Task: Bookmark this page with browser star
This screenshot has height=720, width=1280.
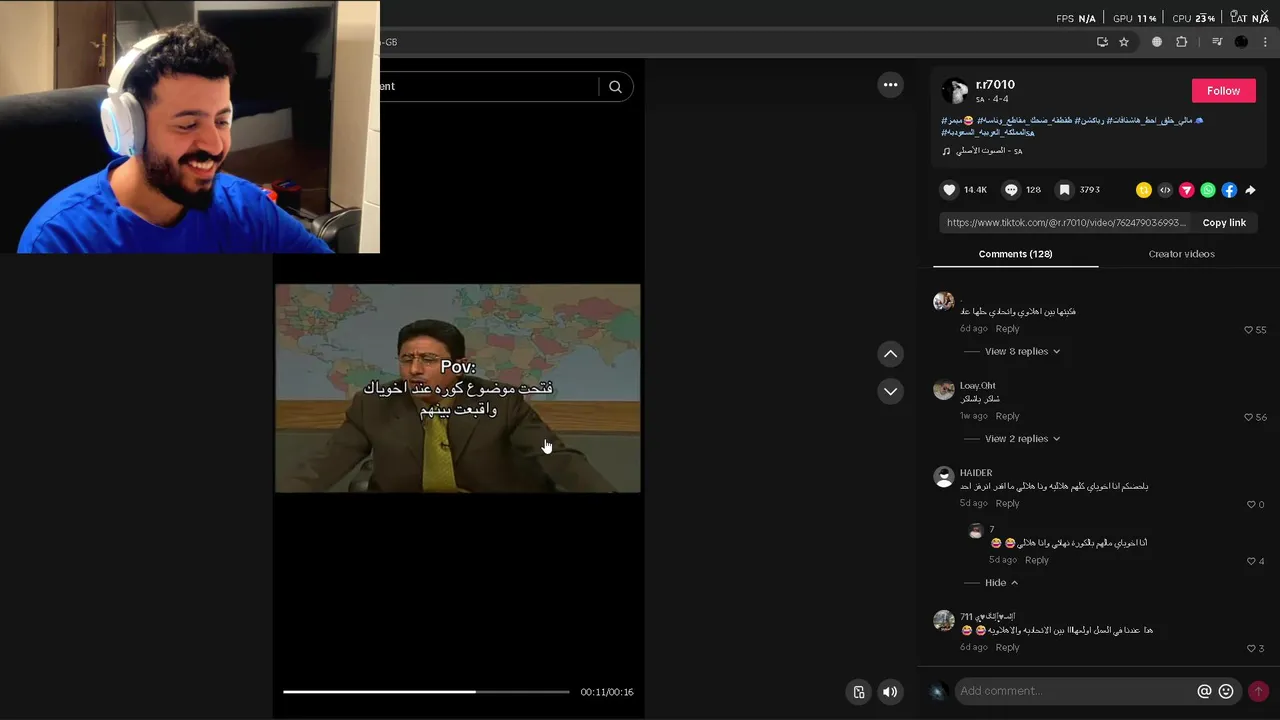Action: tap(1124, 42)
